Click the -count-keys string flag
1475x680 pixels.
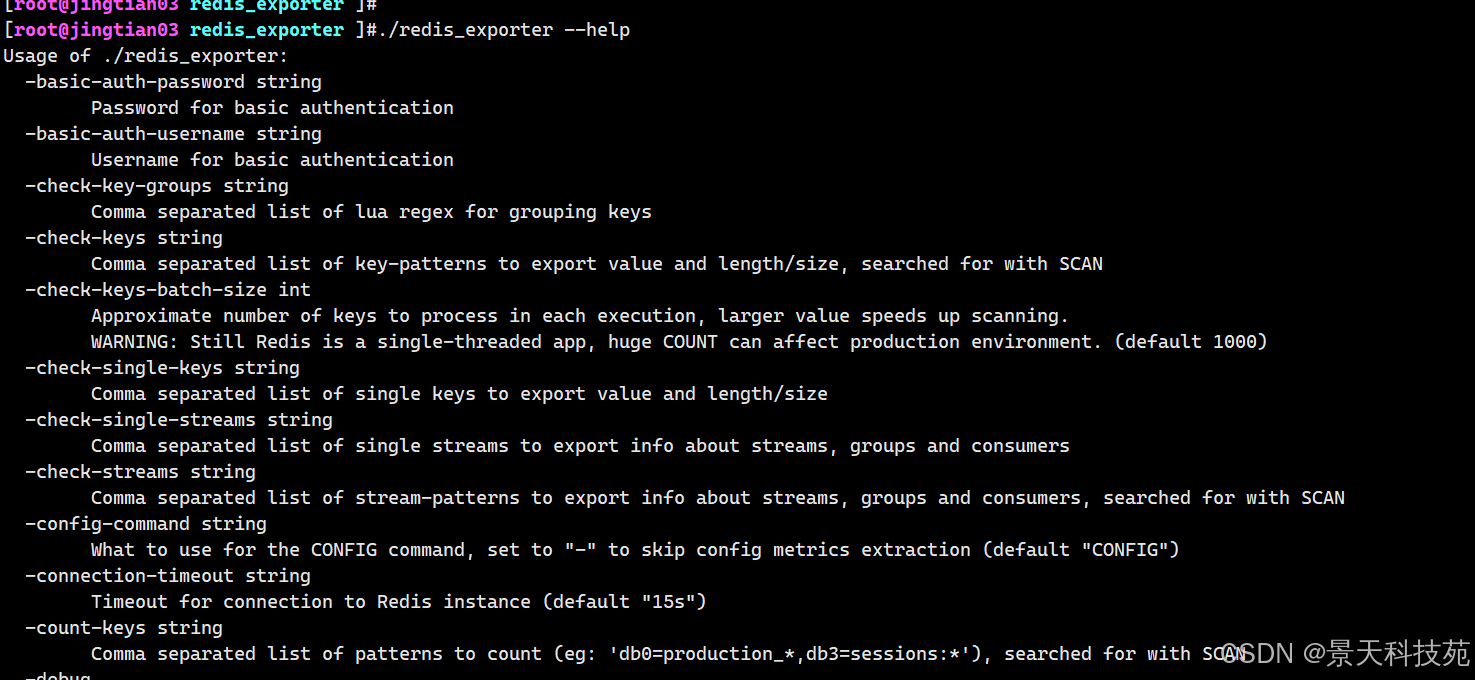click(124, 628)
